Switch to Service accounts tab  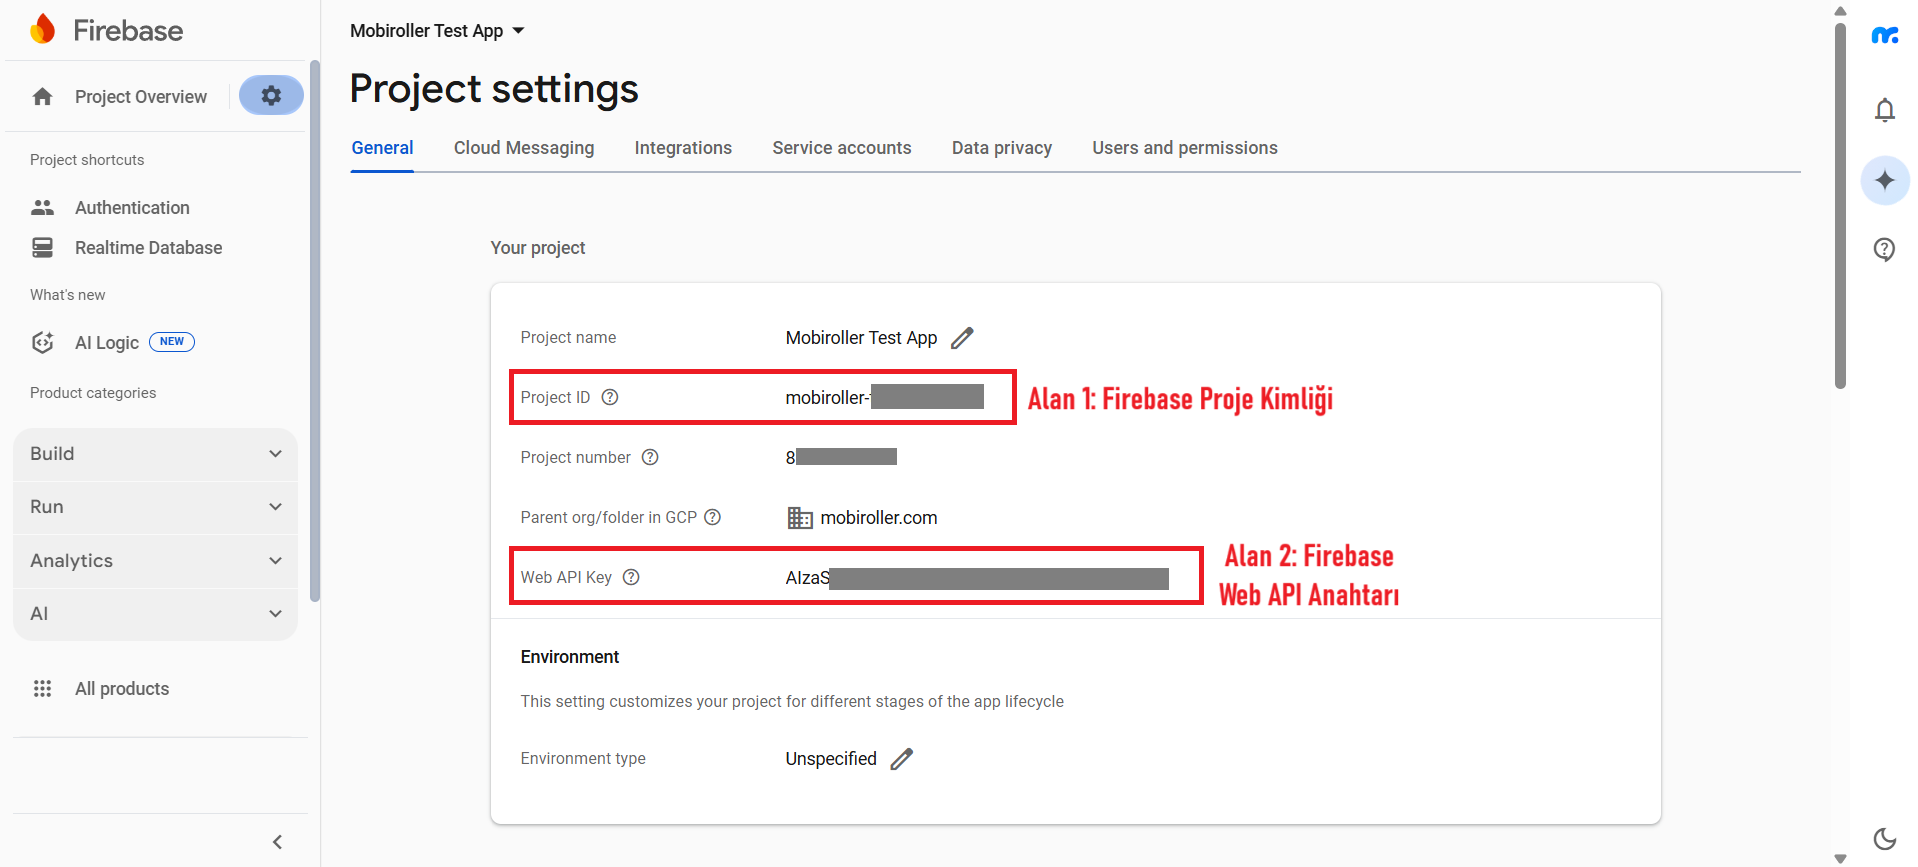coord(842,148)
